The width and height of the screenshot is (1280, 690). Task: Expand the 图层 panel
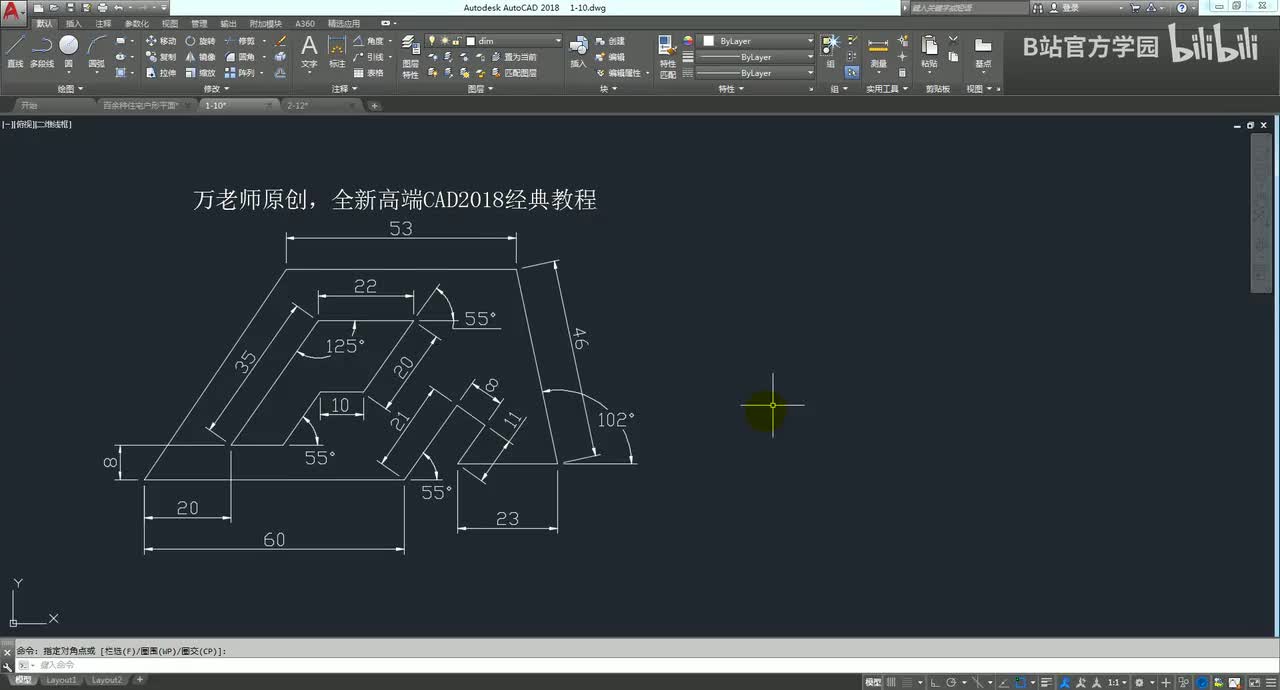(x=480, y=89)
